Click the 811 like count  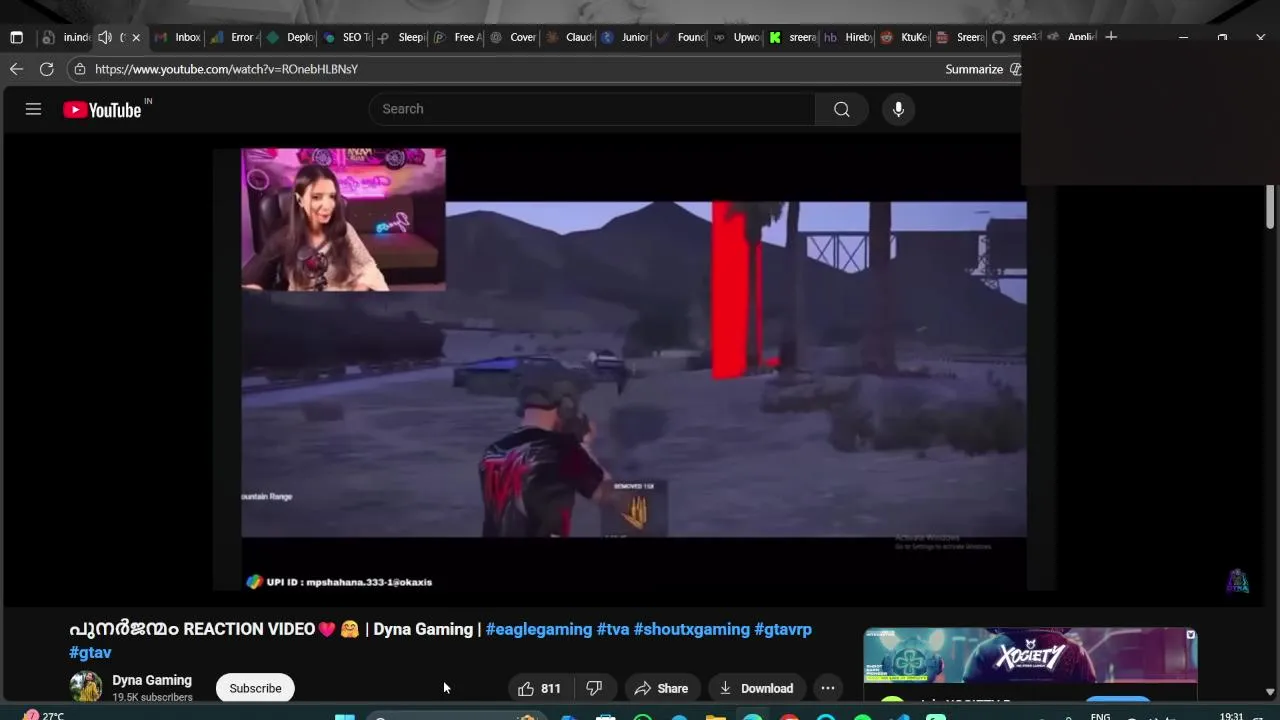pyautogui.click(x=551, y=688)
